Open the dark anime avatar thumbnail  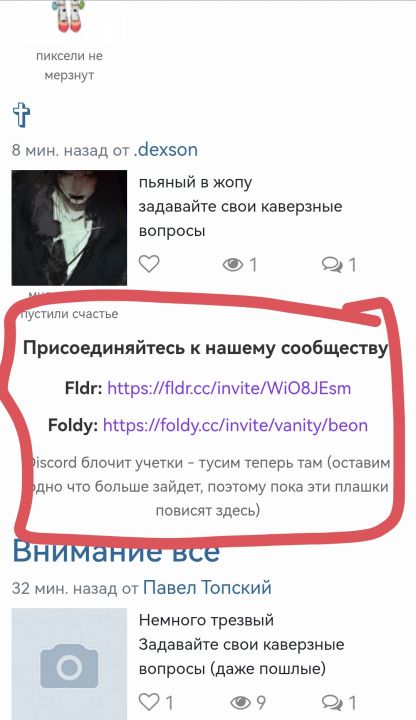pyautogui.click(x=69, y=228)
